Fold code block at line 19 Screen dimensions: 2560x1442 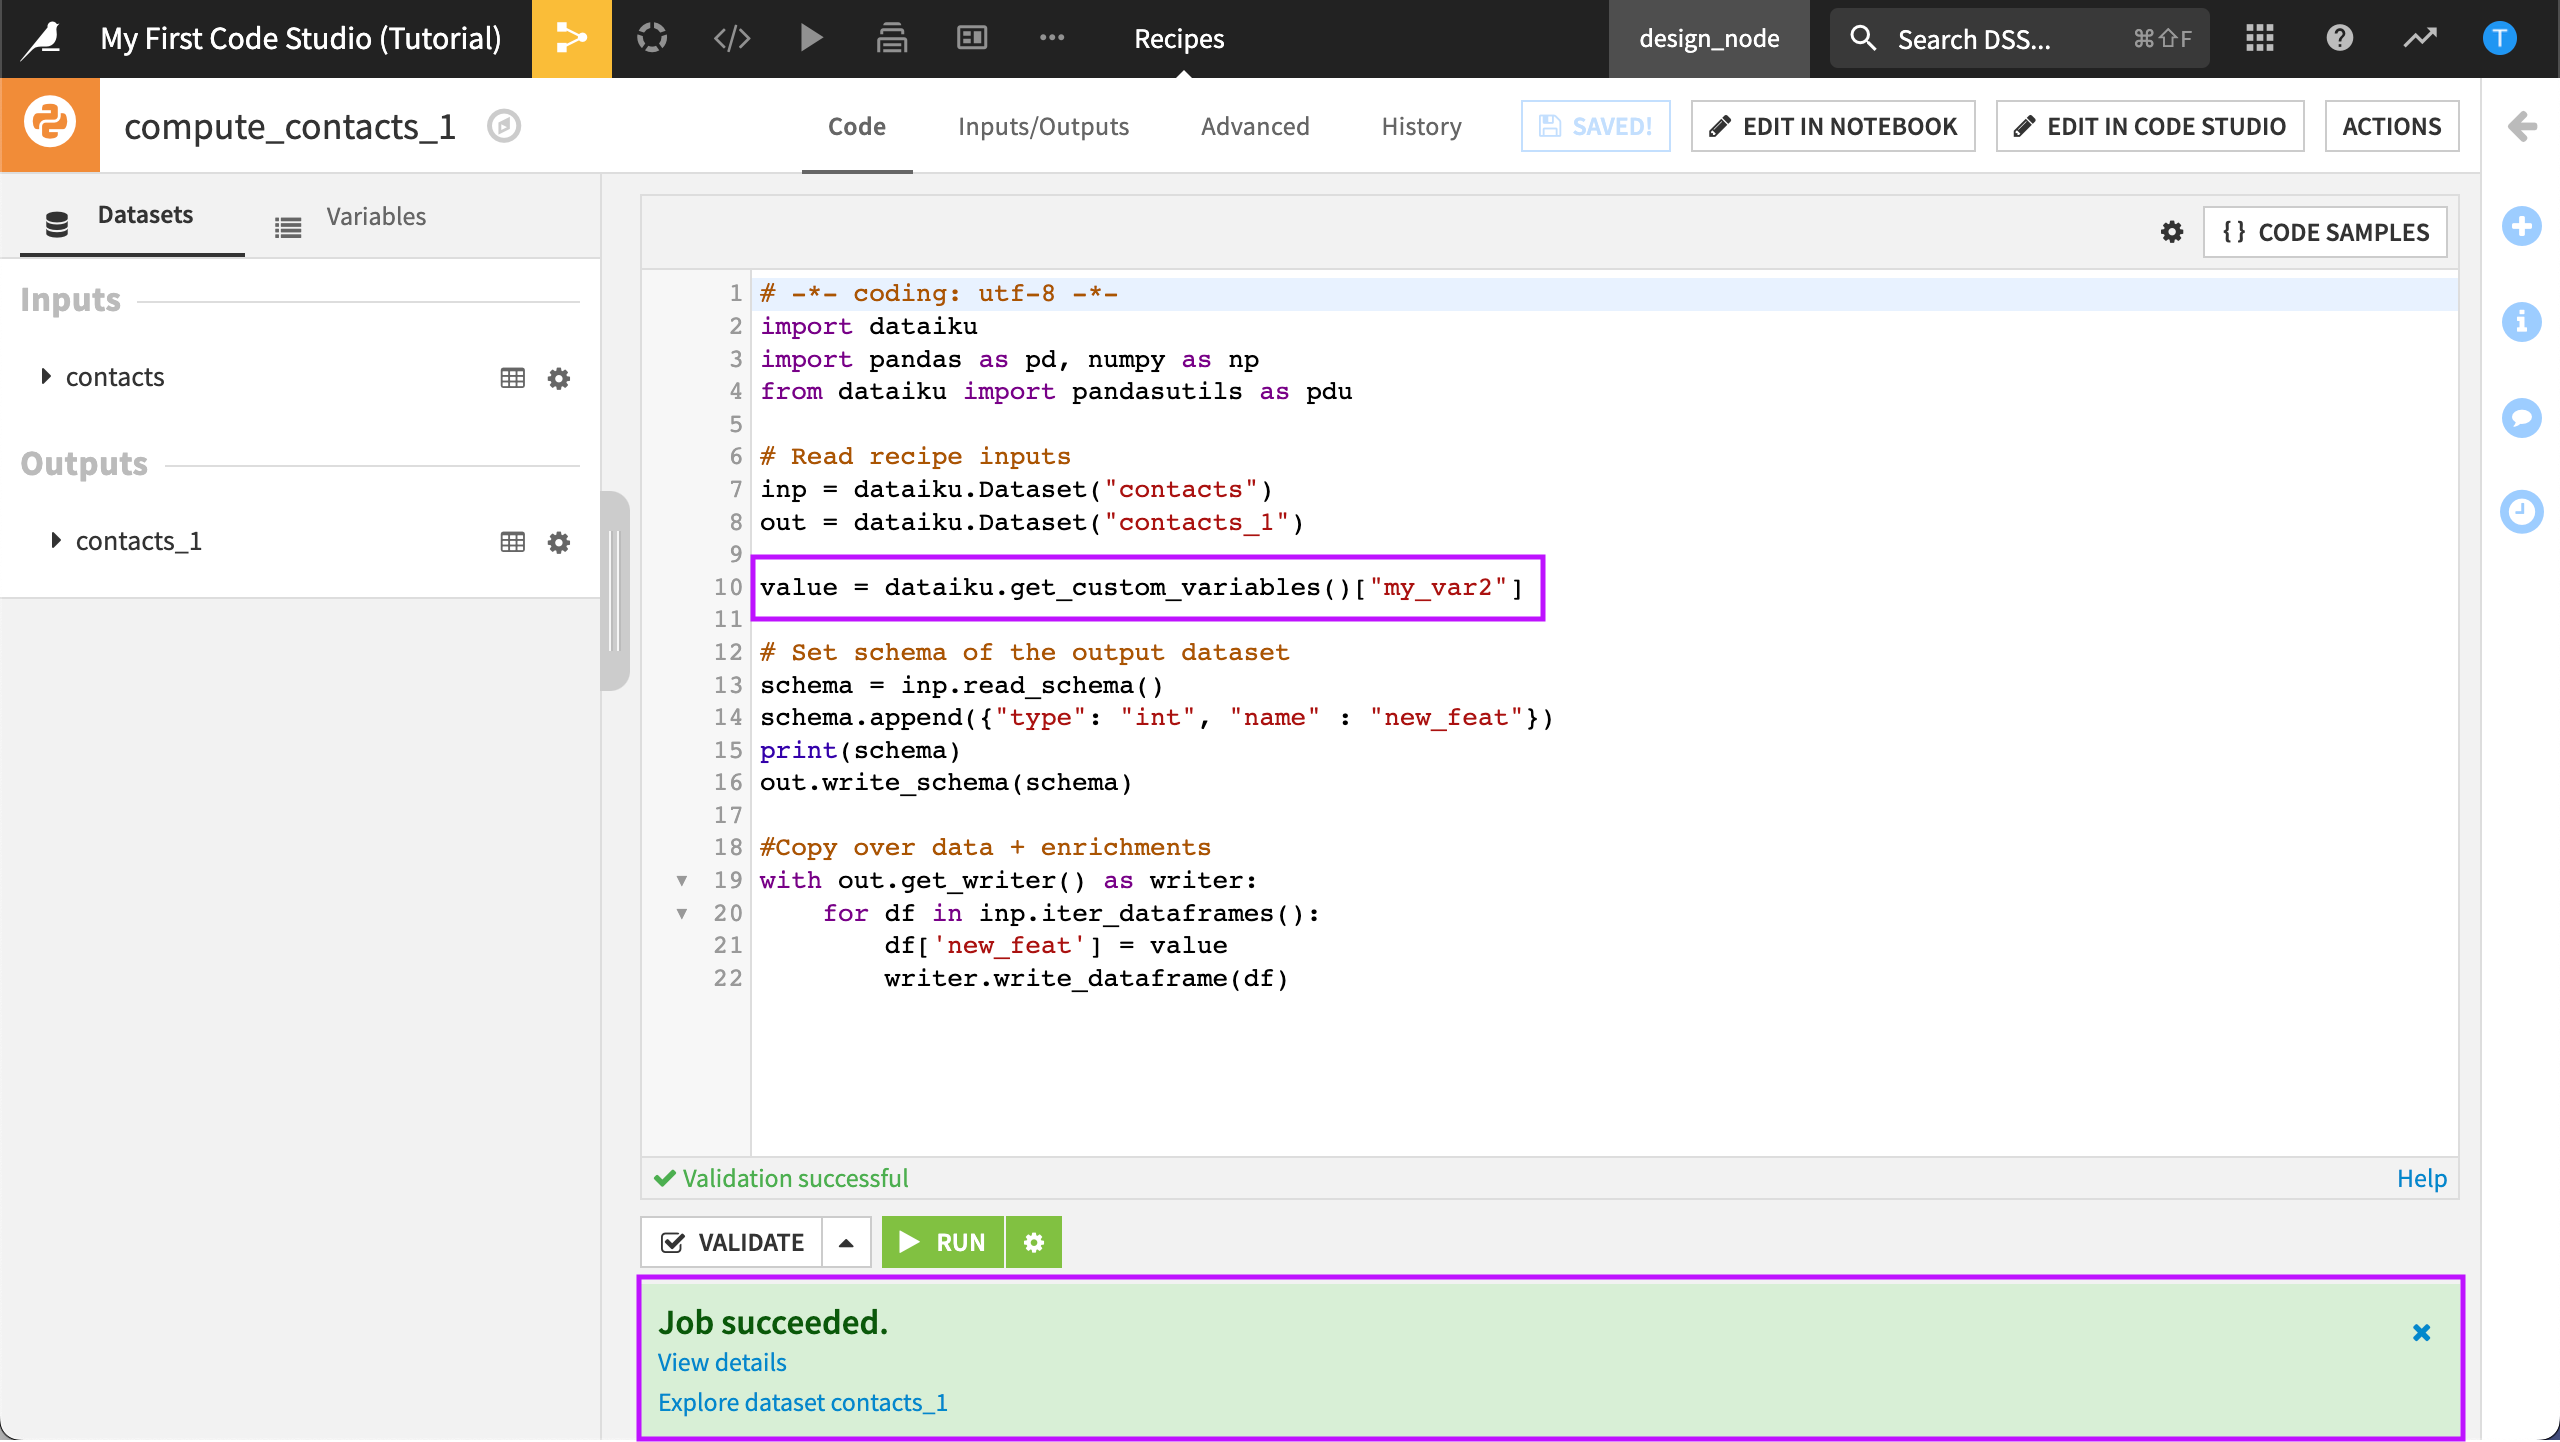click(x=682, y=881)
